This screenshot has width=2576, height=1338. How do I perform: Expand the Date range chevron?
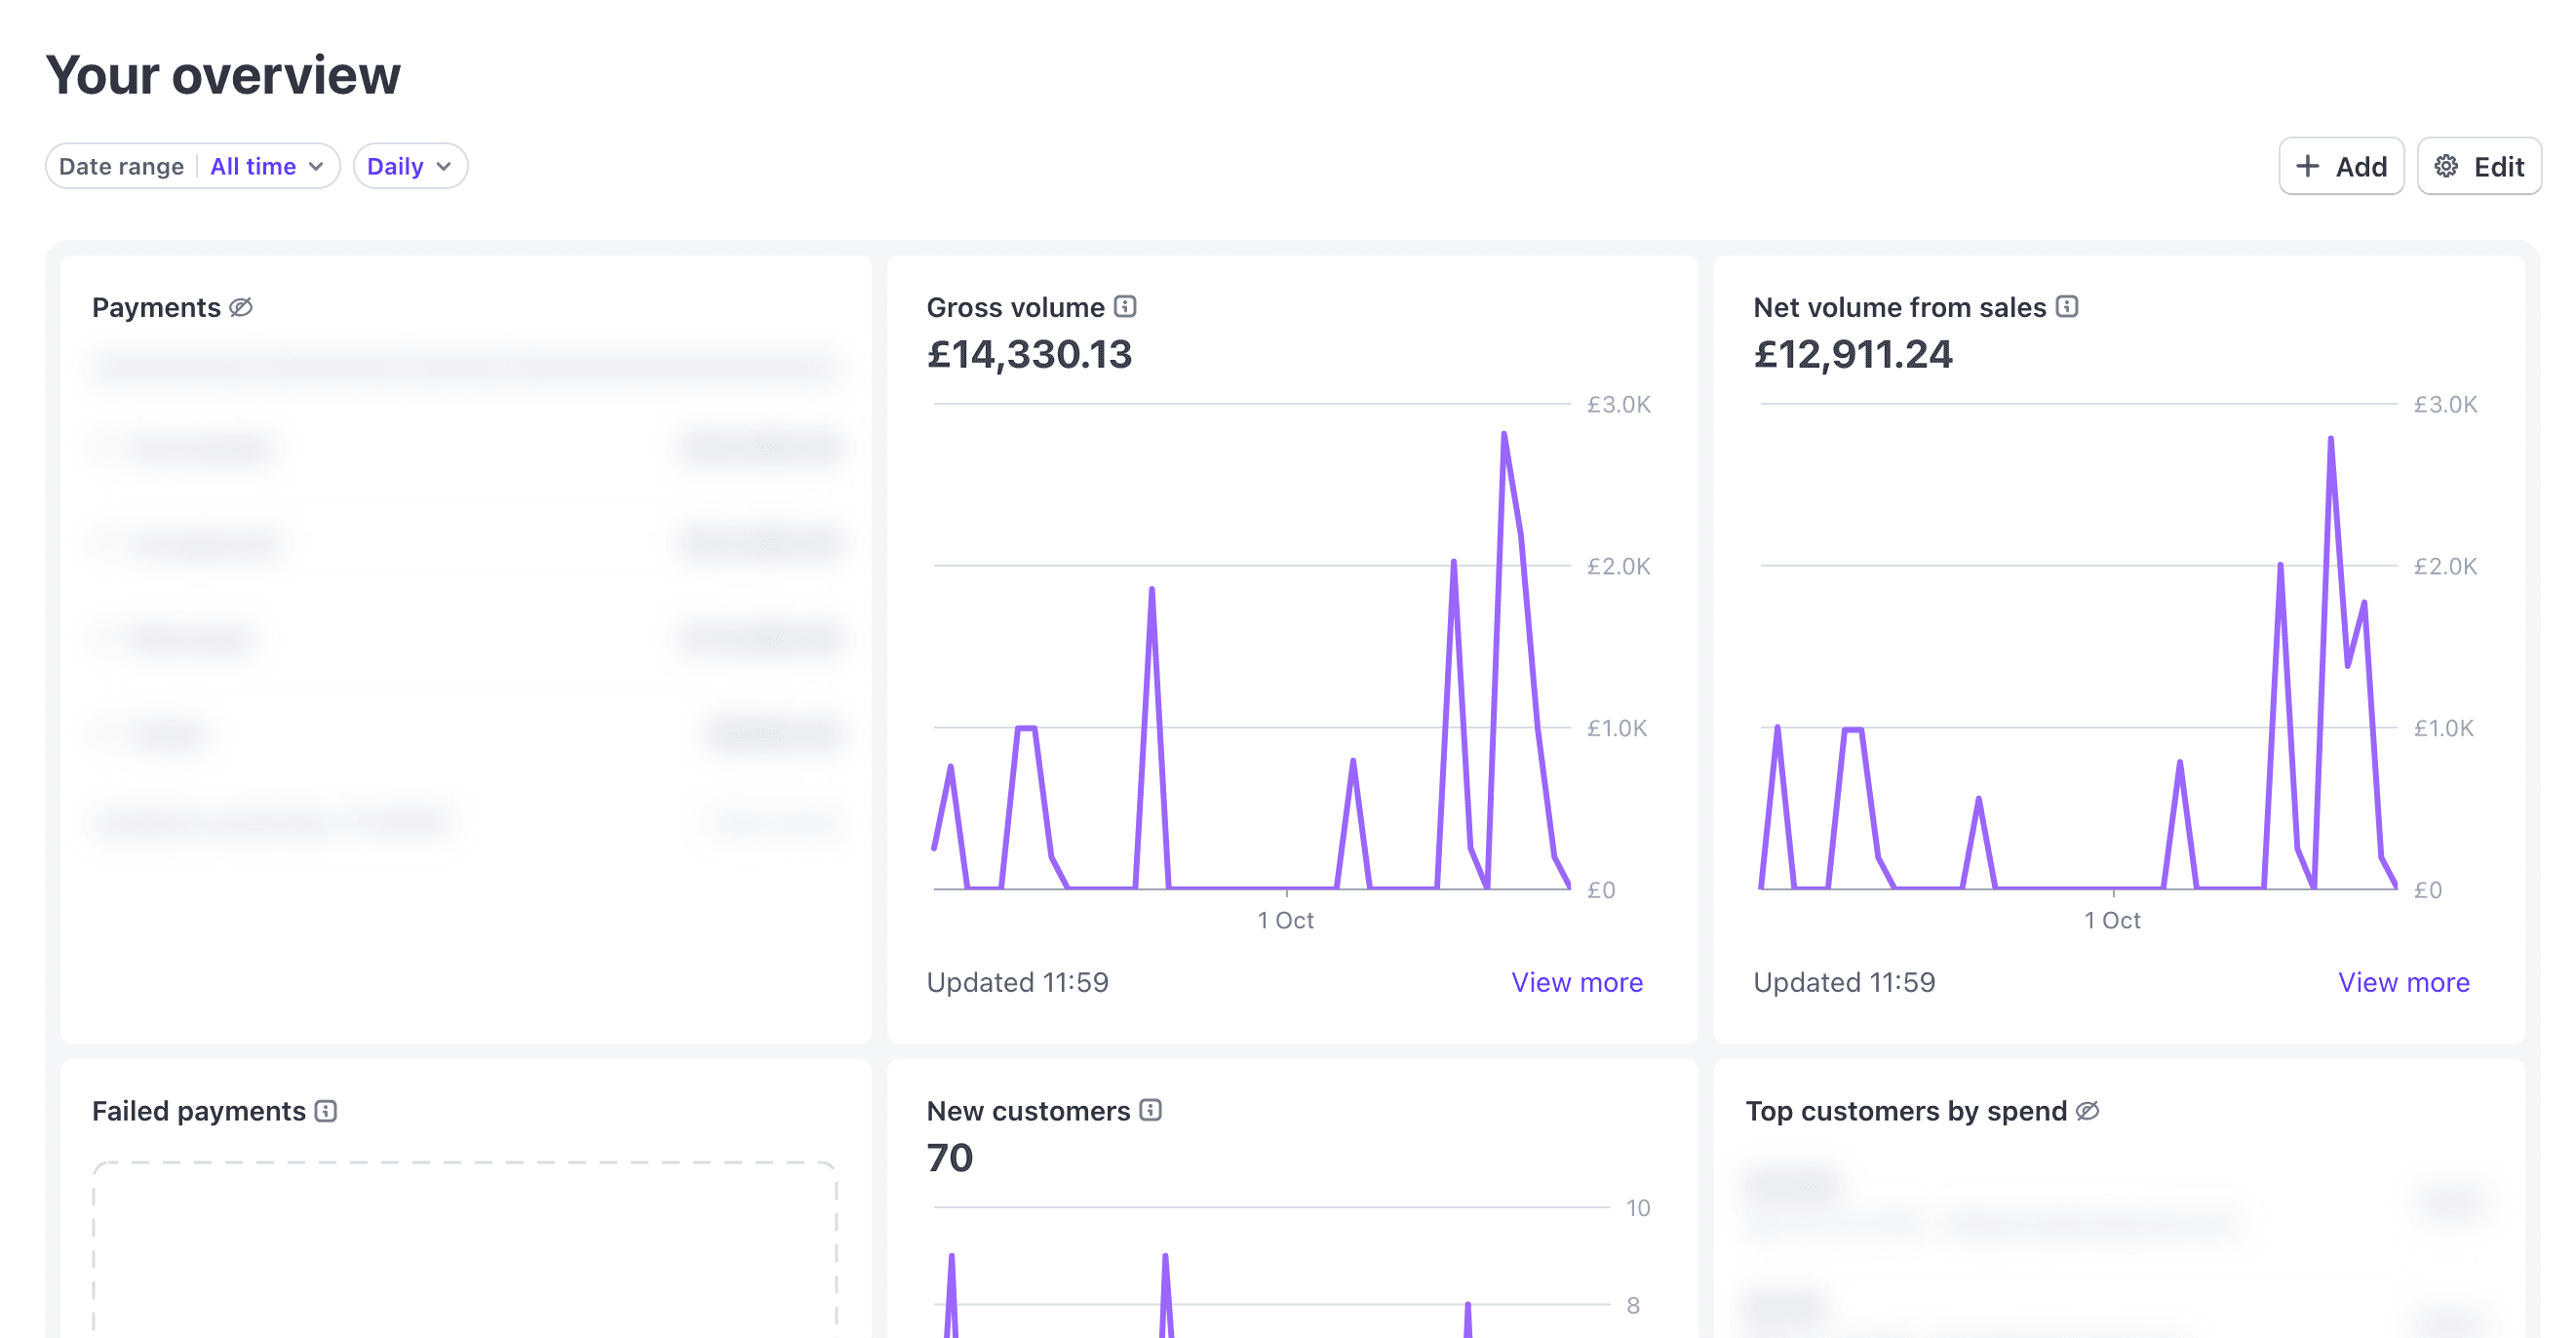(318, 166)
